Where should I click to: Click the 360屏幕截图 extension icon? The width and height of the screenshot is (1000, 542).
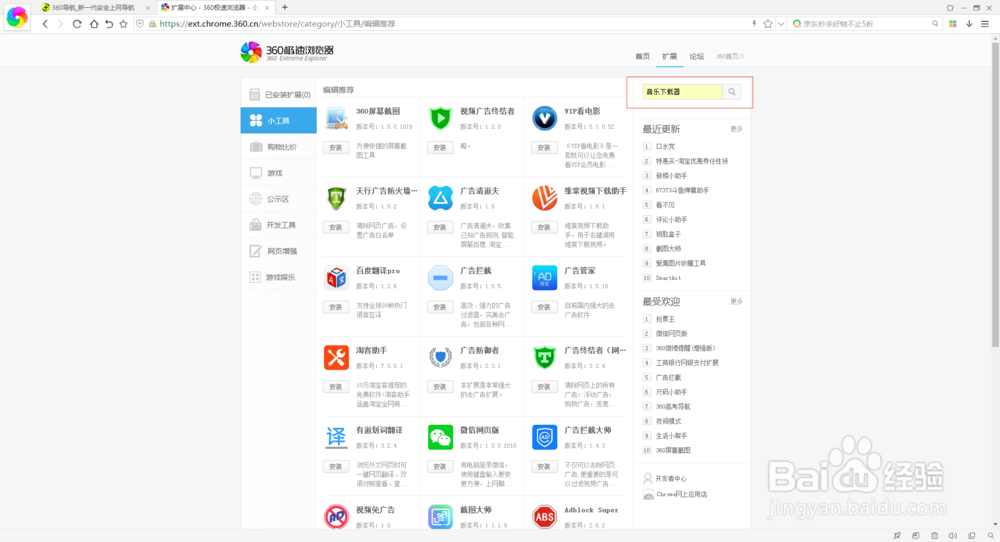[x=336, y=119]
